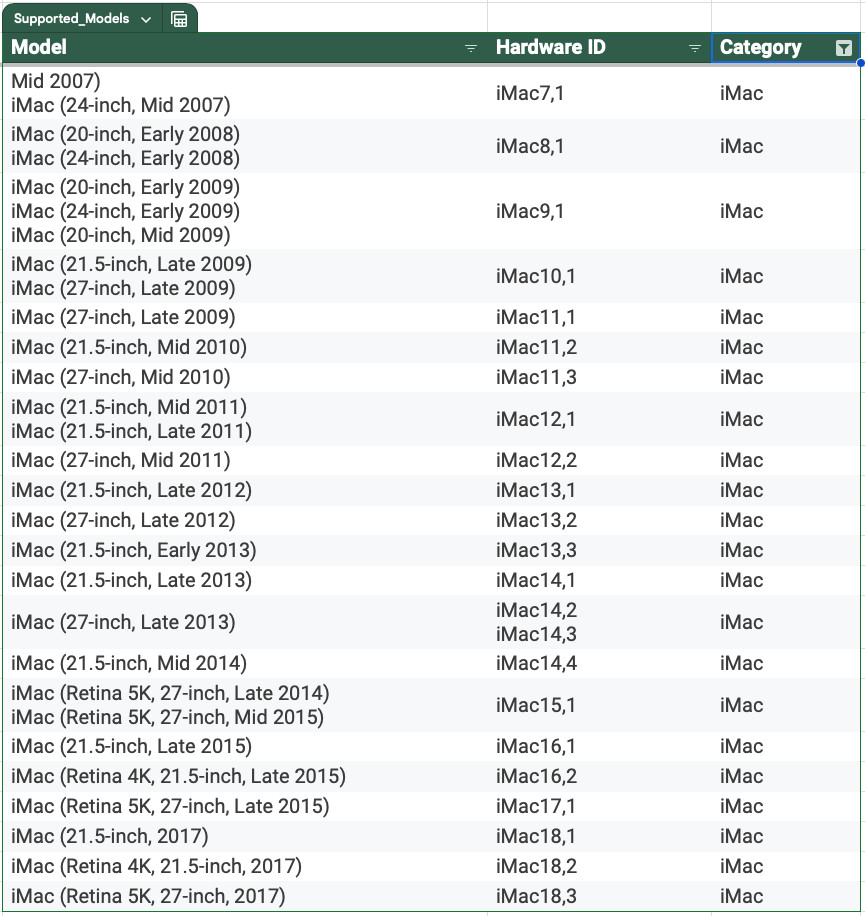Expand the Supported_Models table name dropdown

pos(146,19)
